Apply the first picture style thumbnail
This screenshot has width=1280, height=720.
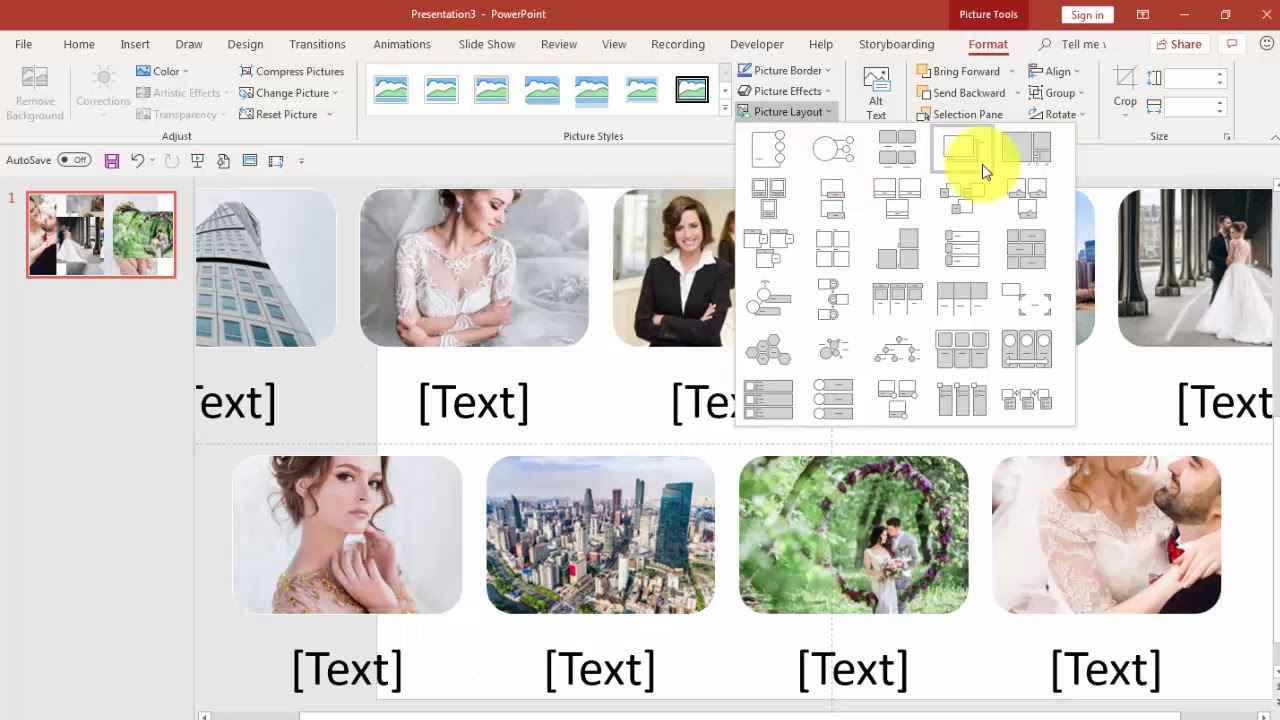(x=391, y=90)
